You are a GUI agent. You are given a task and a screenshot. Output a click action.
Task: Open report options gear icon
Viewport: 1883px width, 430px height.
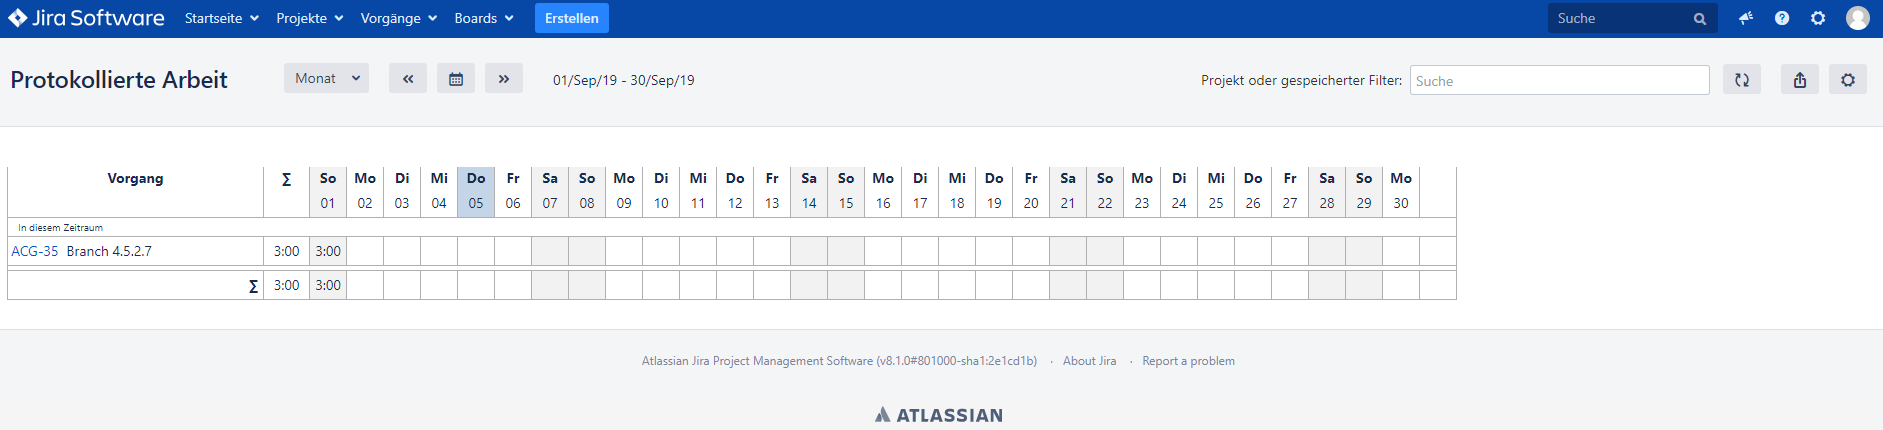[x=1848, y=80]
